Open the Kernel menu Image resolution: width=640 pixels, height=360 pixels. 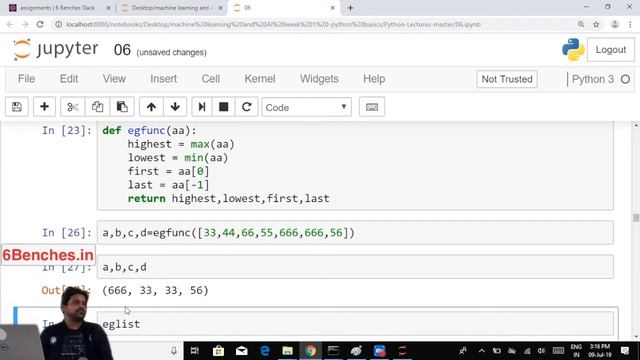260,79
